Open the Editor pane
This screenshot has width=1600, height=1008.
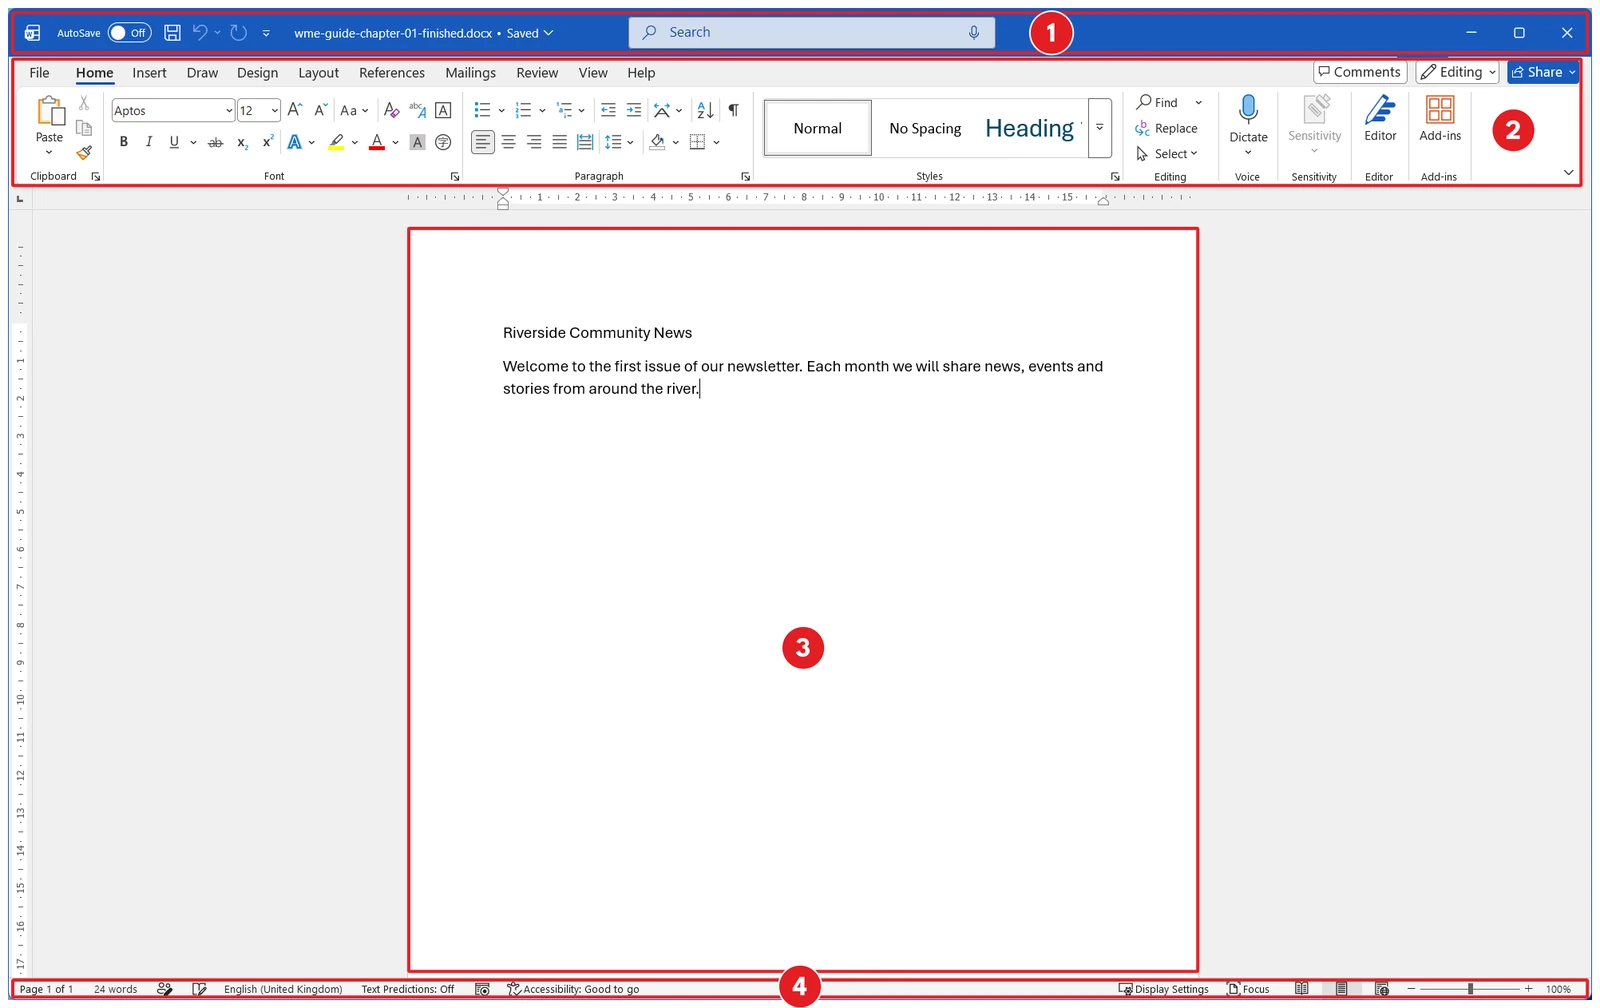[x=1380, y=118]
